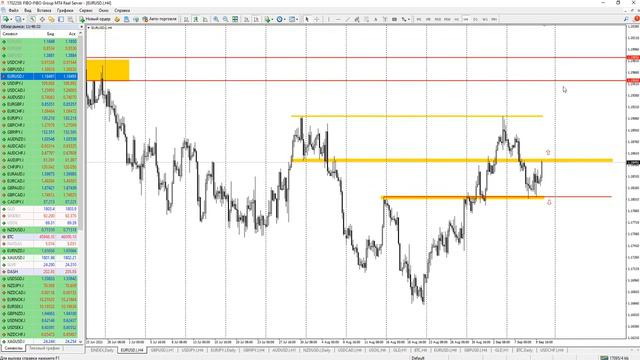Open the Файл menu
The height and width of the screenshot is (360, 640).
[x=13, y=10]
